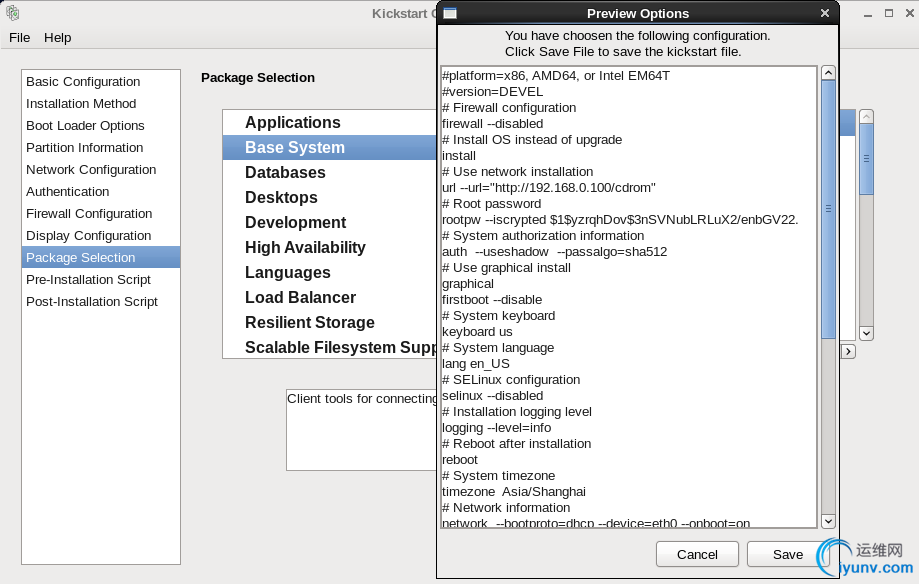
Task: Click the 'firewall --disabled' line in preview
Action: (x=492, y=124)
